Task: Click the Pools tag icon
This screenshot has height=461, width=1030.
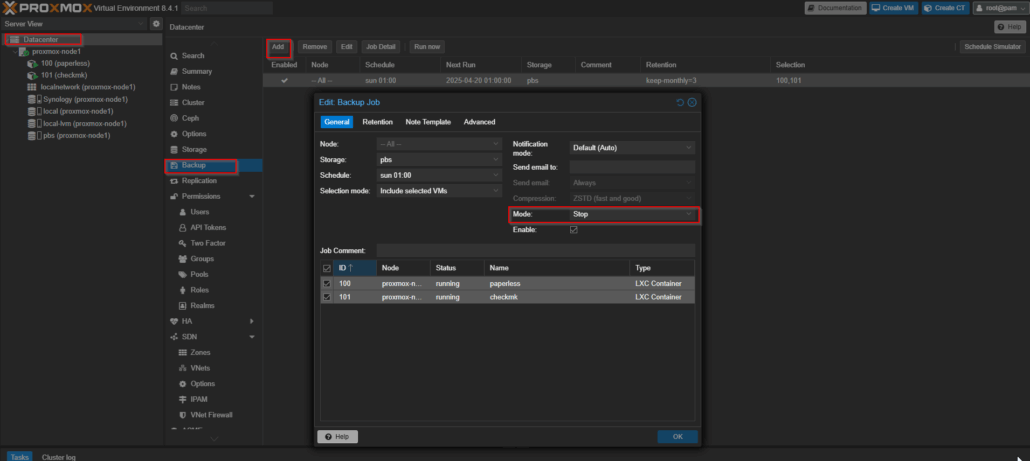Action: [183, 274]
